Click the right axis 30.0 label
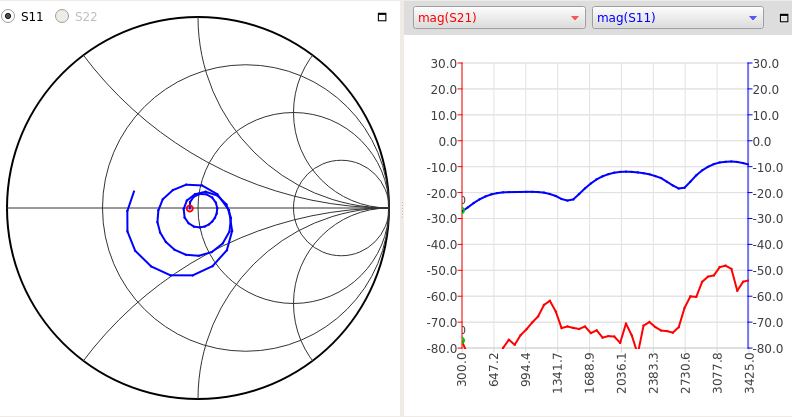The height and width of the screenshot is (417, 792). 766,64
